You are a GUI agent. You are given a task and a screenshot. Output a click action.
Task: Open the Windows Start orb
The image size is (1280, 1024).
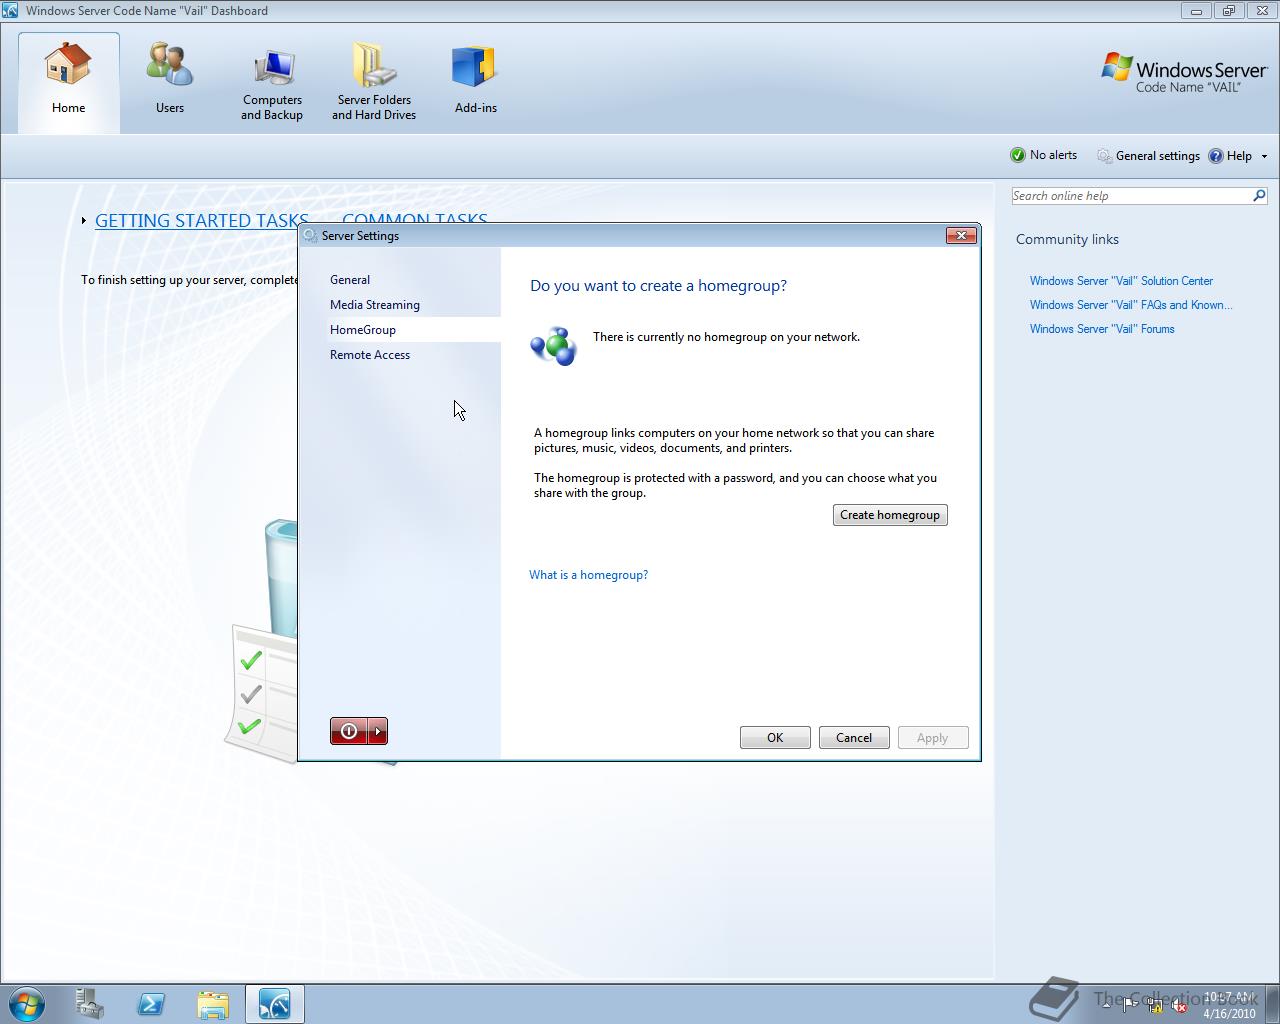(27, 1004)
